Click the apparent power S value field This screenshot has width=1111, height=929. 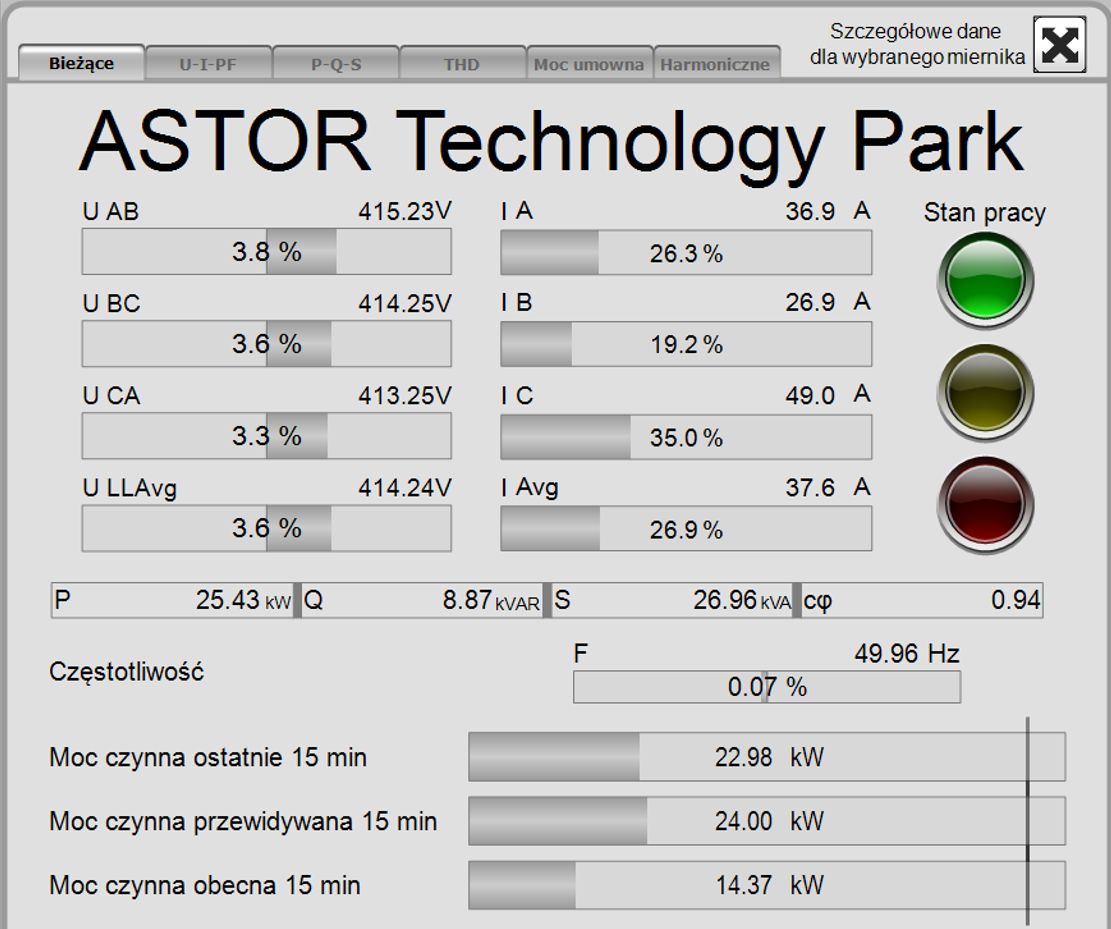(x=671, y=600)
